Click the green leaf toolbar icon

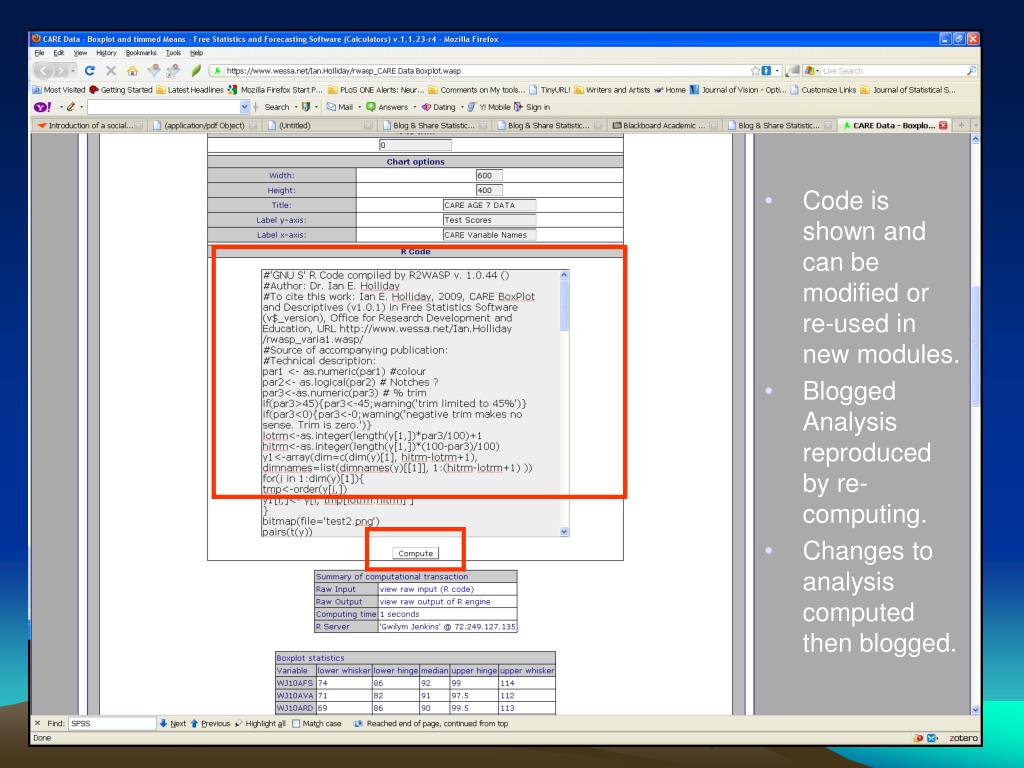196,71
